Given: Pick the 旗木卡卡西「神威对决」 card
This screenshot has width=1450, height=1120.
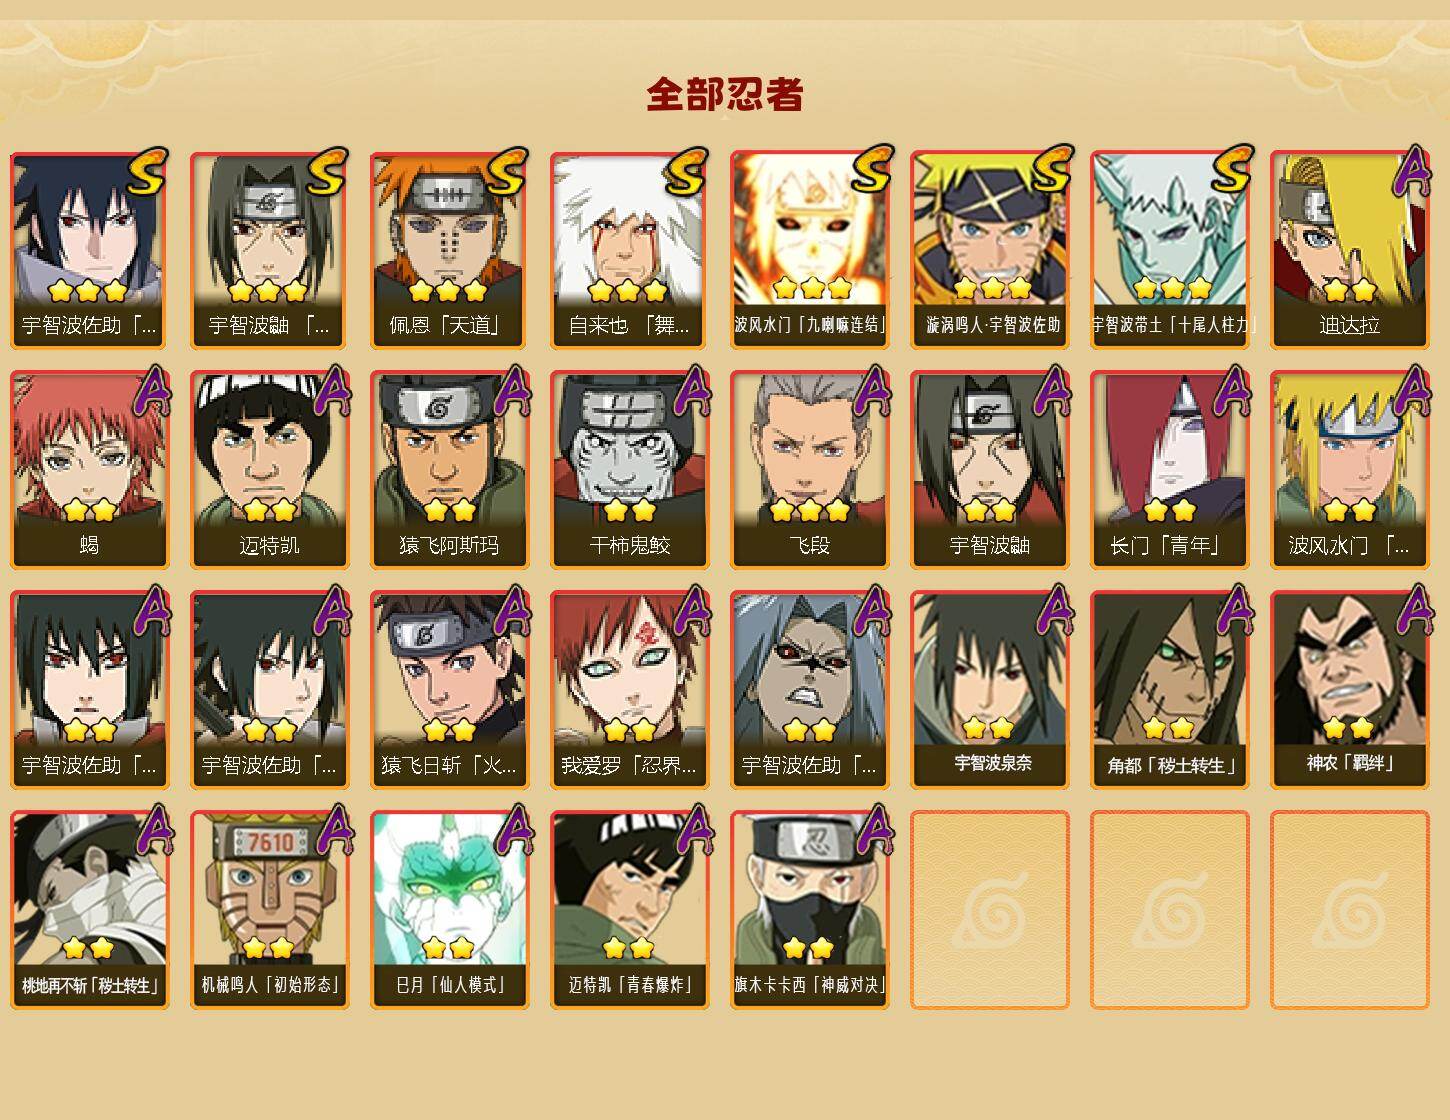Looking at the screenshot, I should [x=809, y=910].
